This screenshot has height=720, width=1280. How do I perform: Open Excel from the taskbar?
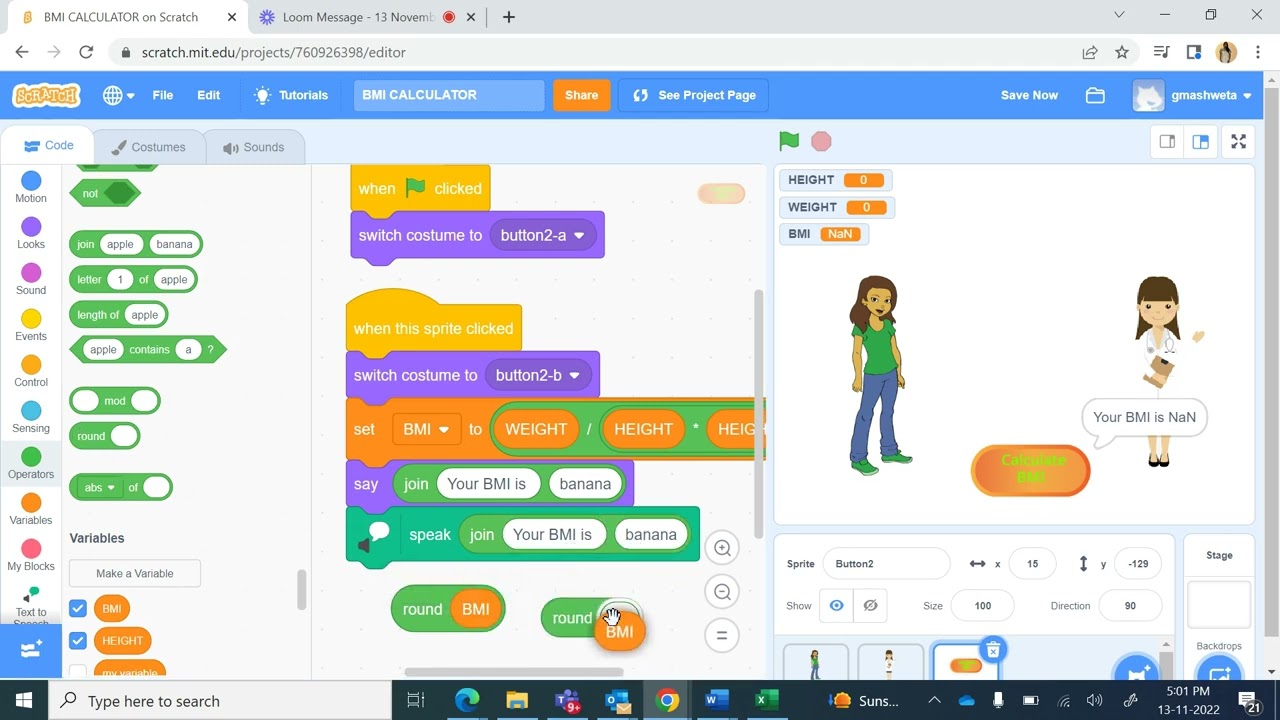766,700
